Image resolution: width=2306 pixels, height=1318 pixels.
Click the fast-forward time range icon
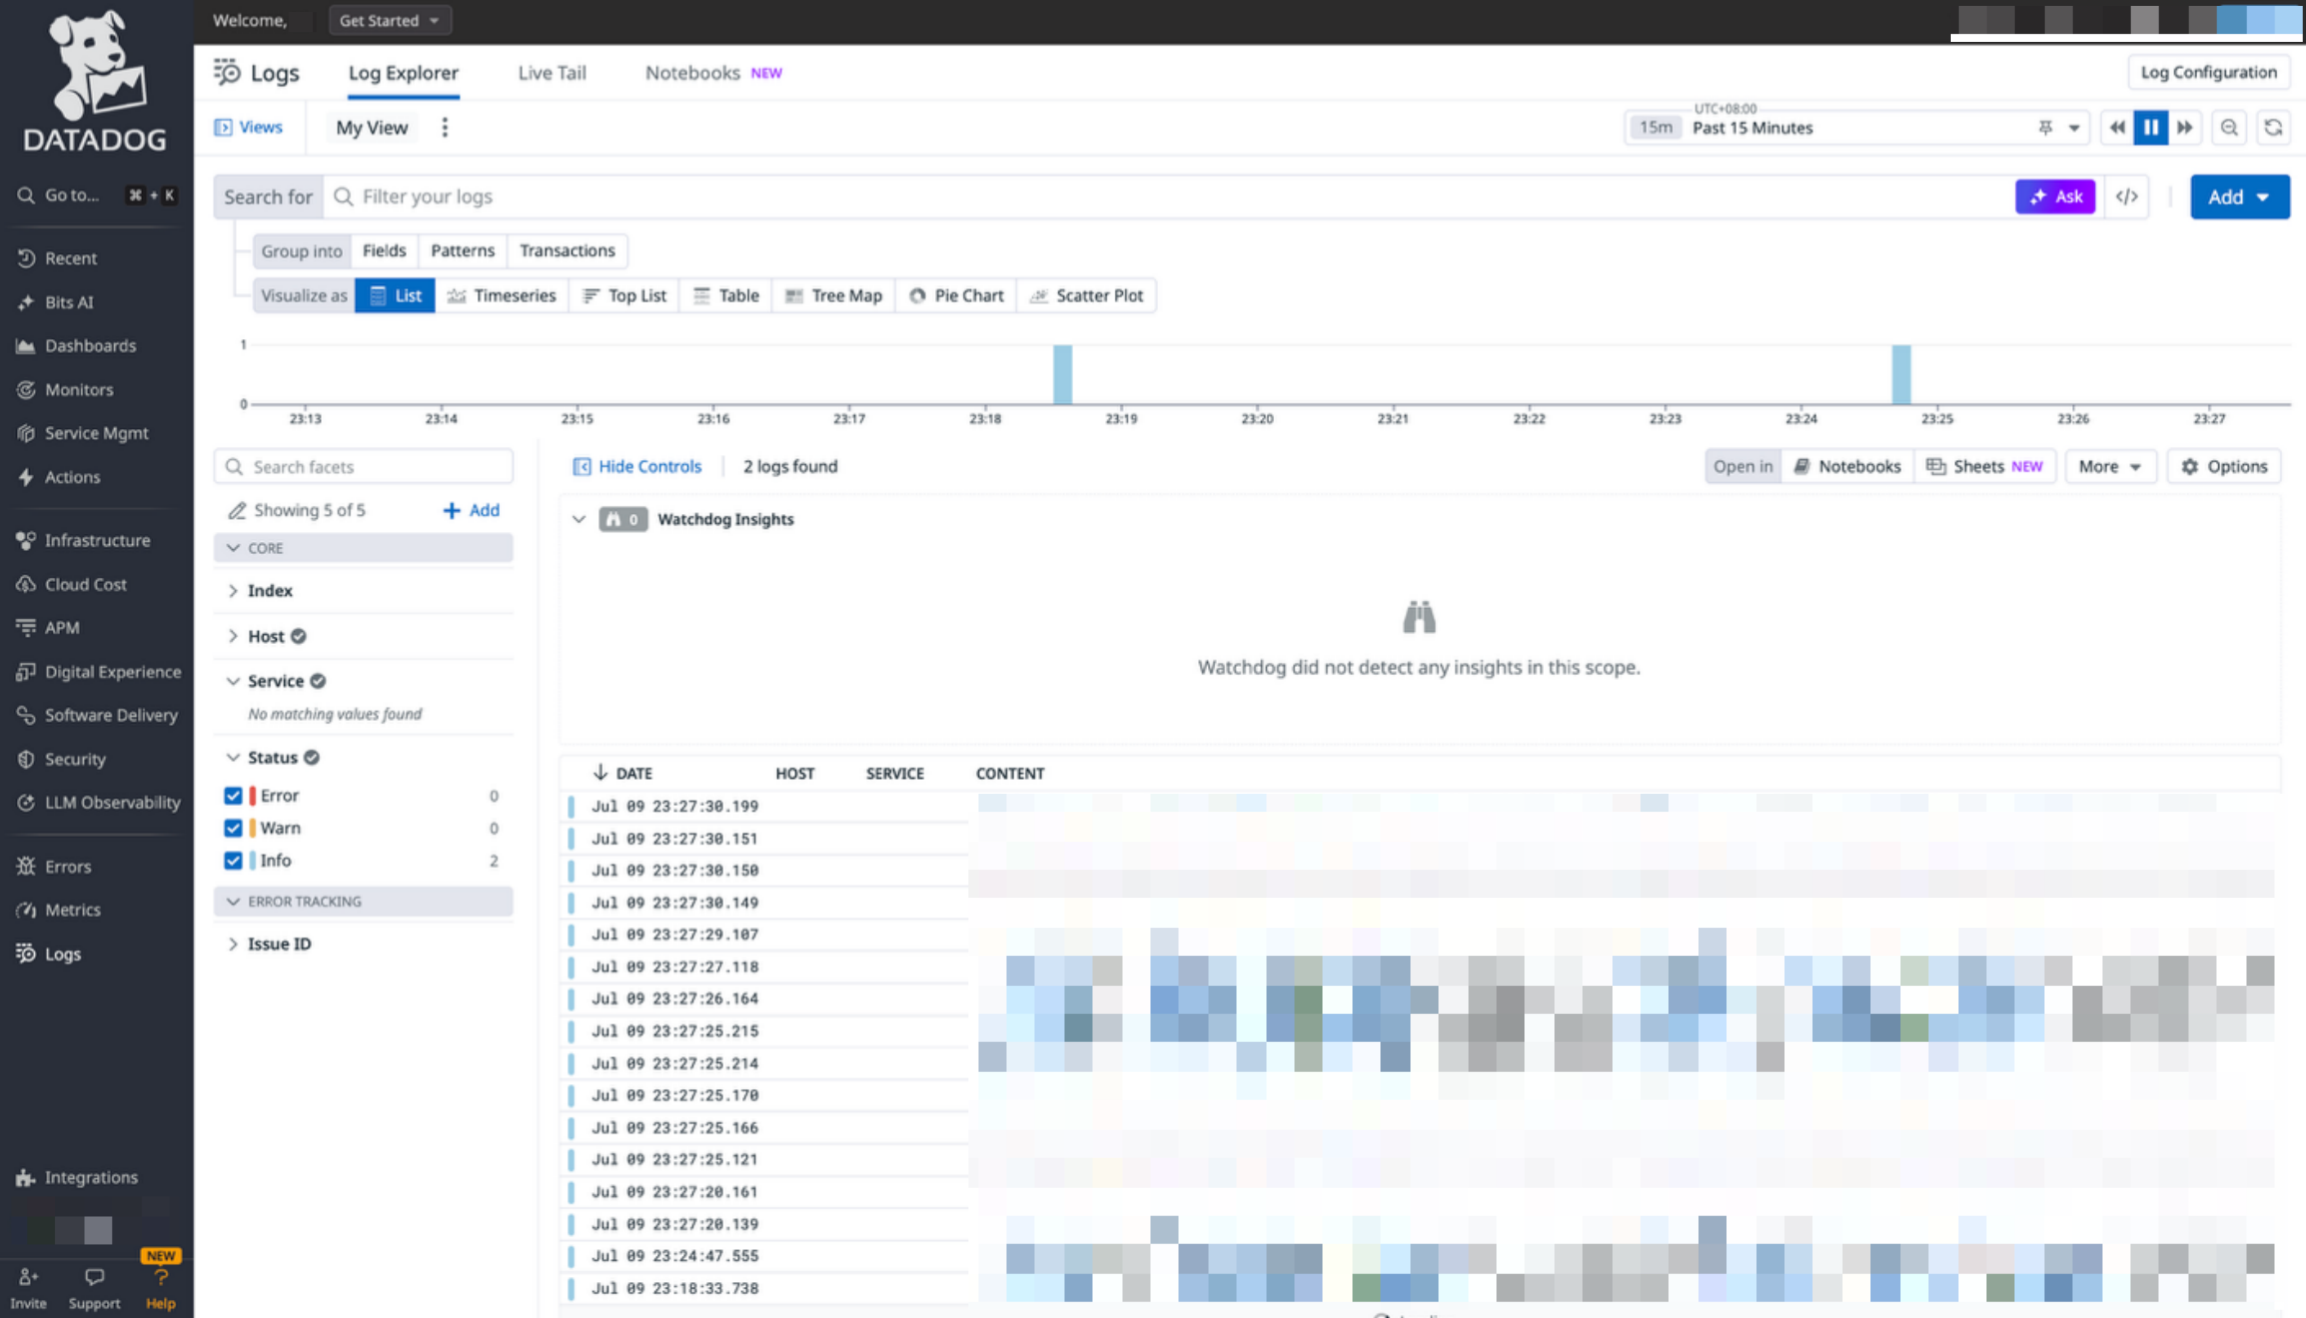pyautogui.click(x=2185, y=127)
